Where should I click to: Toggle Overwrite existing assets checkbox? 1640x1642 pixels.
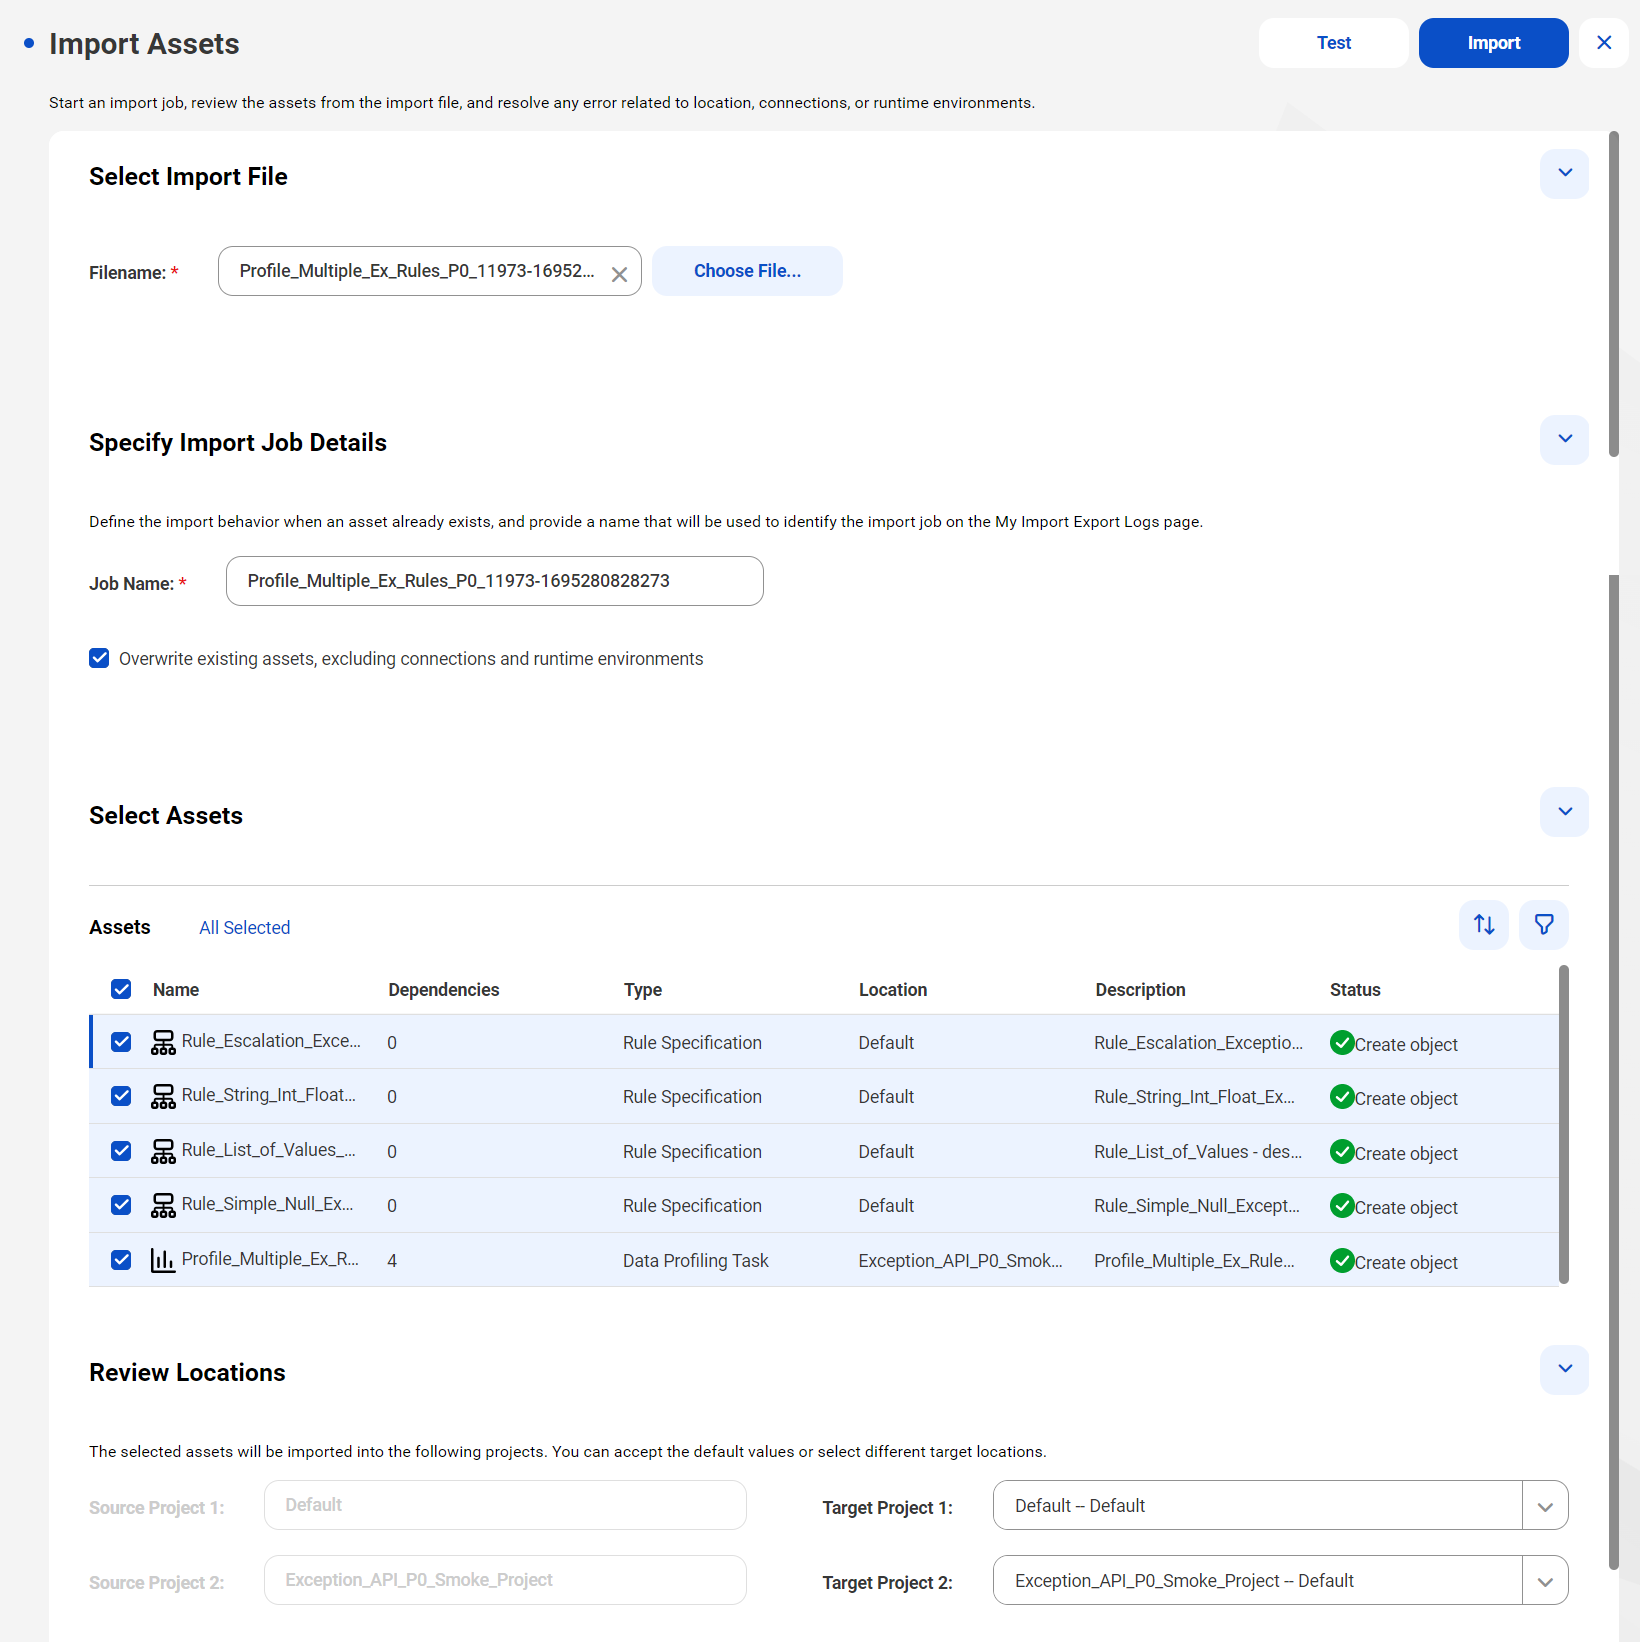point(99,658)
